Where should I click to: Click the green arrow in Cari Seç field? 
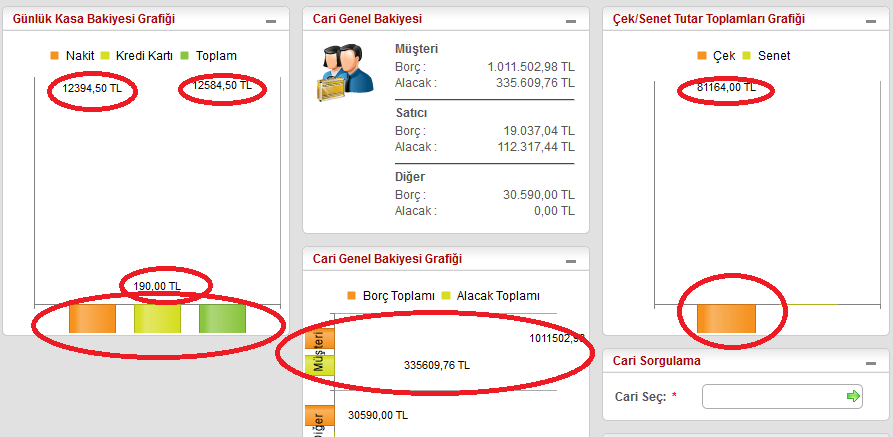(x=853, y=396)
